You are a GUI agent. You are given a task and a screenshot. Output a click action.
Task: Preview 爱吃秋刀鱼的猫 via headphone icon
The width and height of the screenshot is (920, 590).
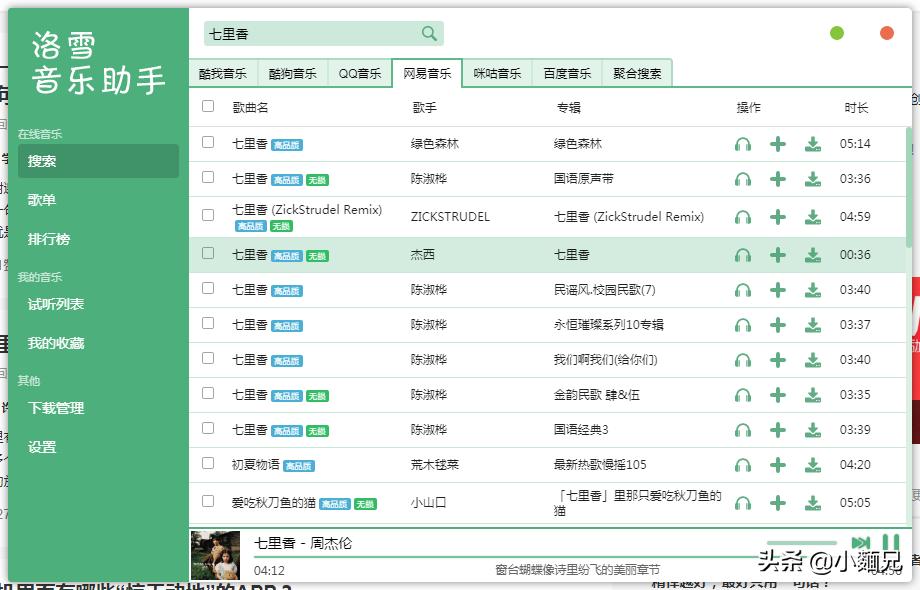741,503
